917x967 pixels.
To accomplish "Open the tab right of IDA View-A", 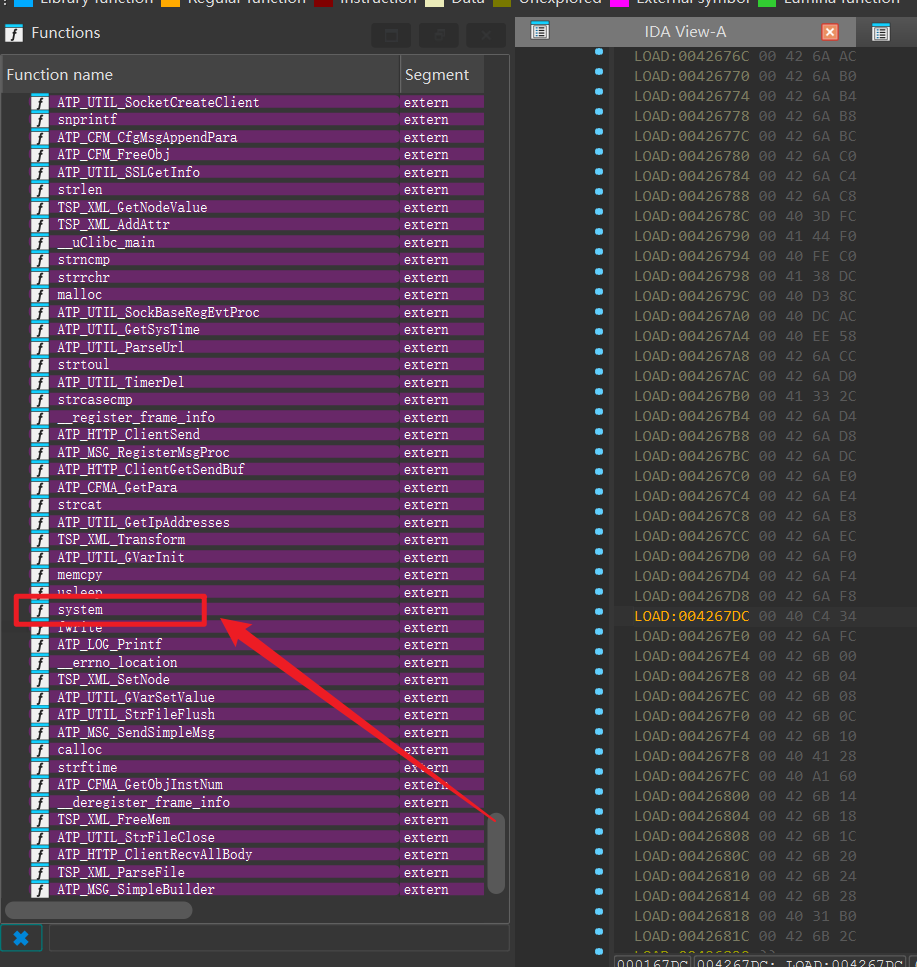I will (x=880, y=32).
